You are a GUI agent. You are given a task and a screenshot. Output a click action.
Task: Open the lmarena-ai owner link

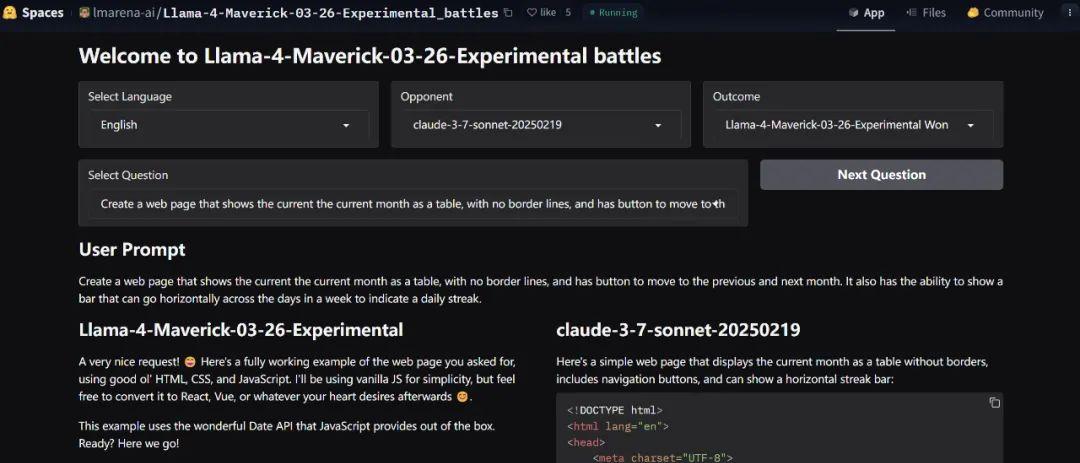click(126, 12)
